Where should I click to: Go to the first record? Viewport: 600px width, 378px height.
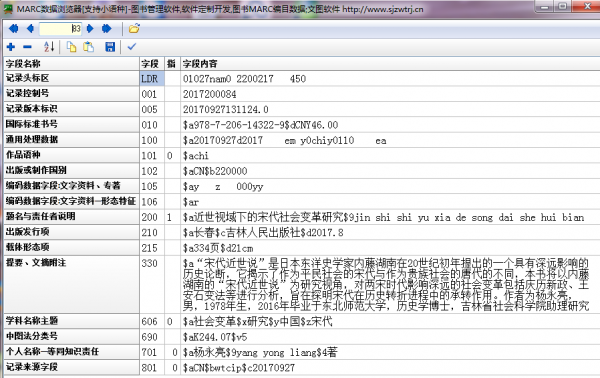(13, 28)
